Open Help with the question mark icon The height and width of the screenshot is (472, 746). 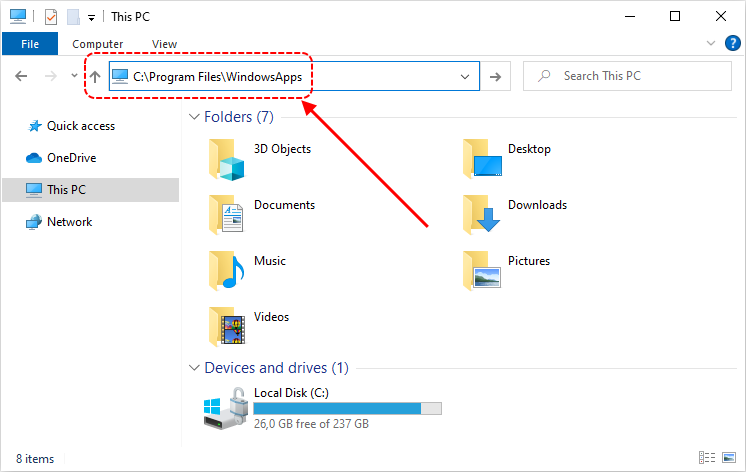coord(733,43)
